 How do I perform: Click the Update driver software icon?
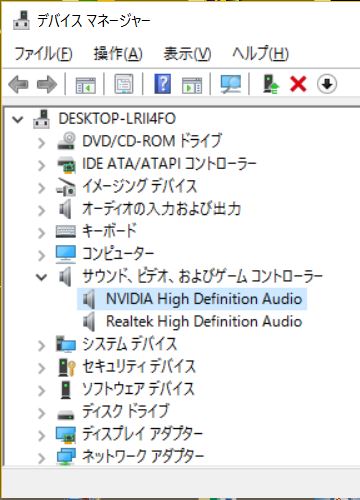[271, 84]
